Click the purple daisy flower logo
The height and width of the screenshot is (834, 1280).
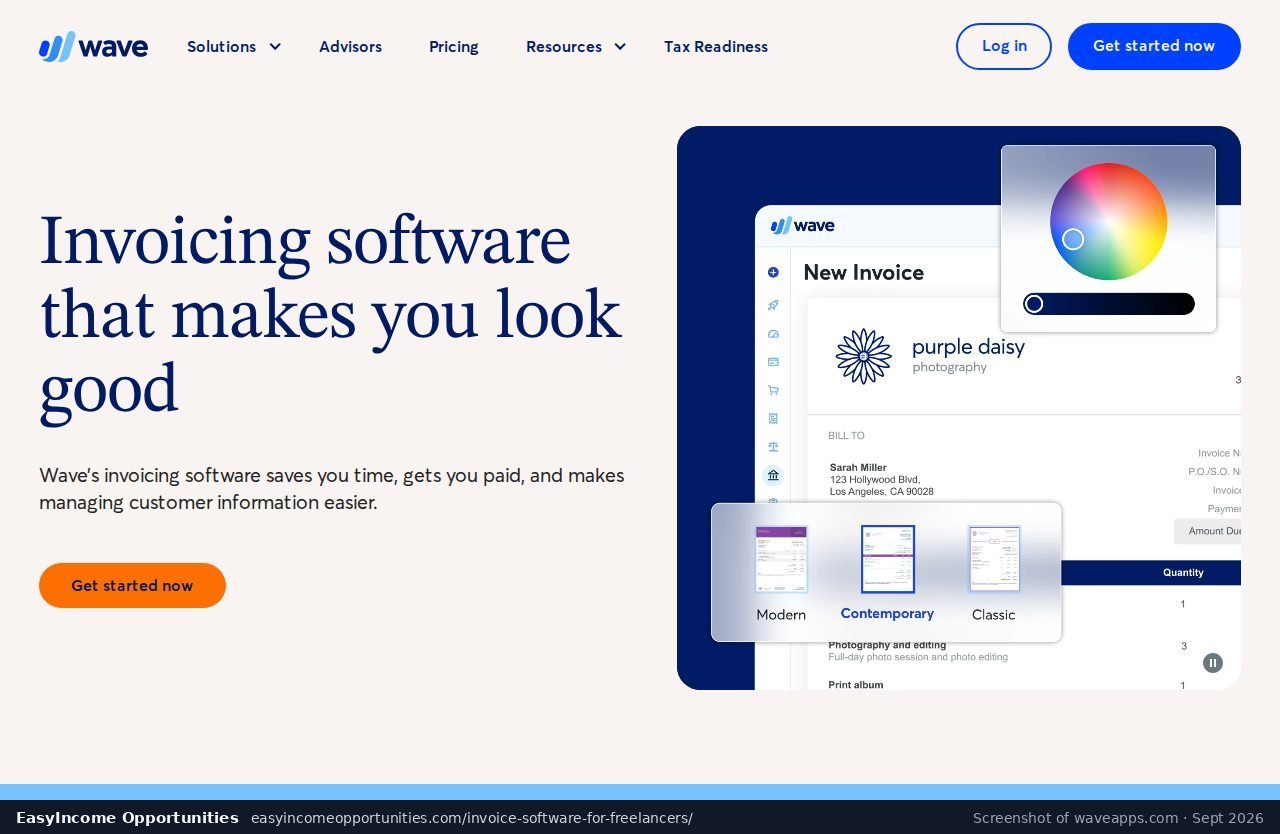[x=863, y=356]
